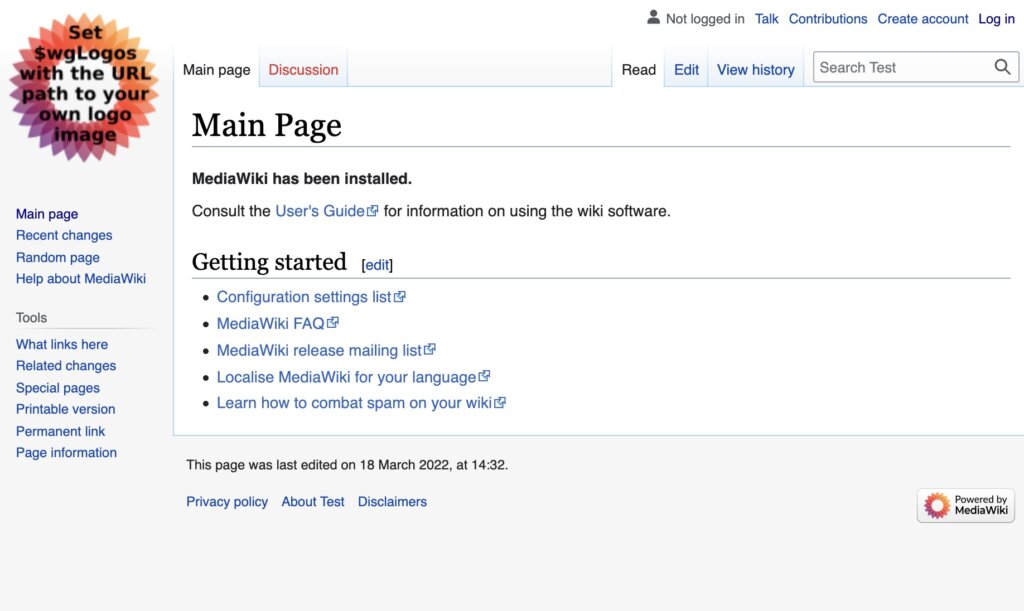Edit the Getting started section
This screenshot has height=611, width=1024.
pyautogui.click(x=377, y=265)
